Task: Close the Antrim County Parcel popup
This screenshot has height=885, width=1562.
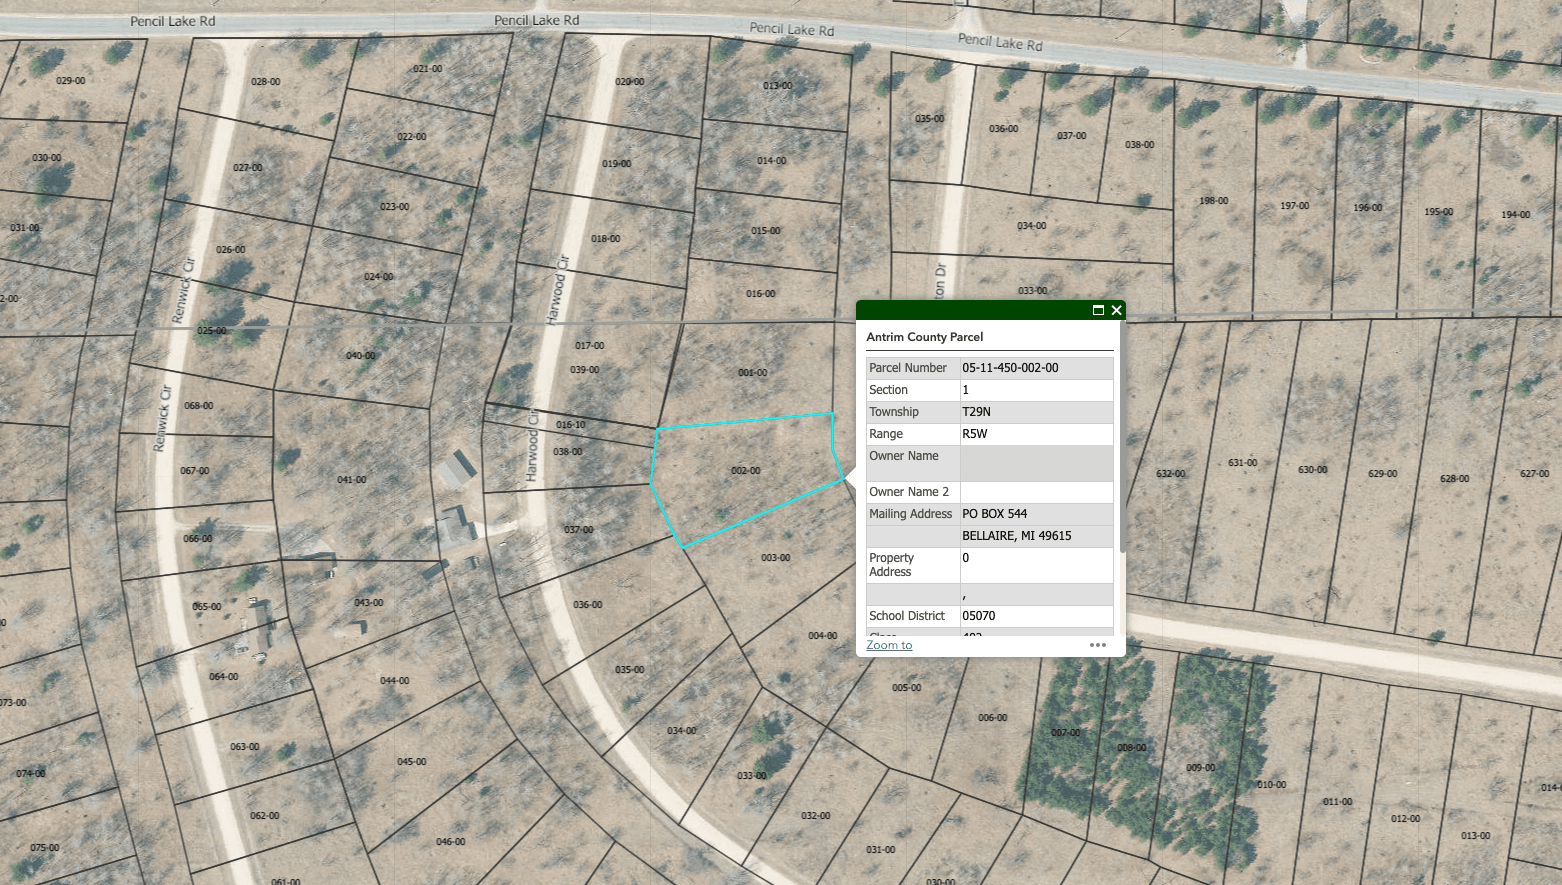Action: click(1116, 310)
